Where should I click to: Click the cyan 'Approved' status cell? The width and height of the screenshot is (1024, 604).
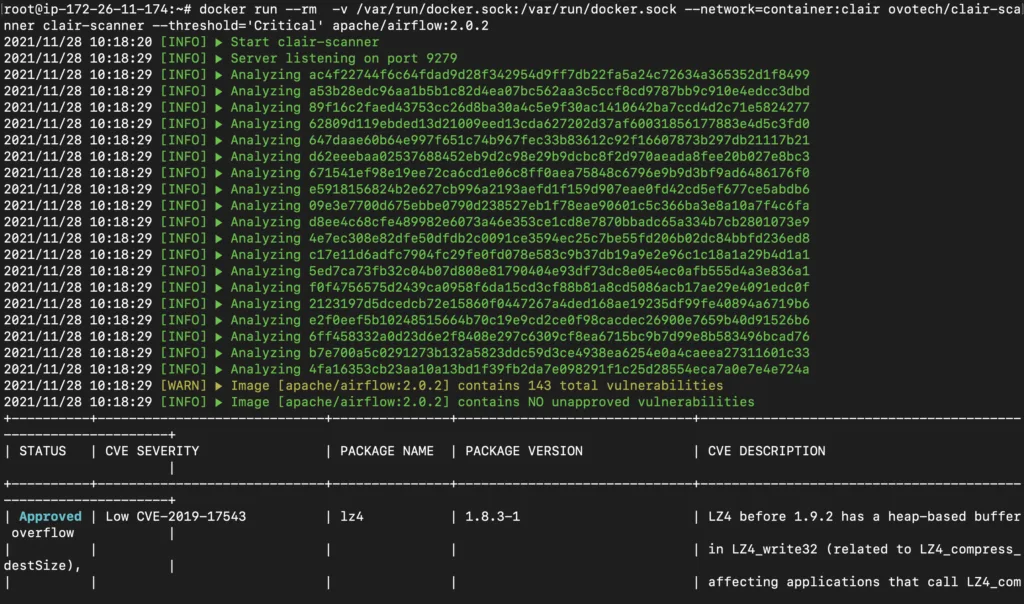tap(50, 516)
